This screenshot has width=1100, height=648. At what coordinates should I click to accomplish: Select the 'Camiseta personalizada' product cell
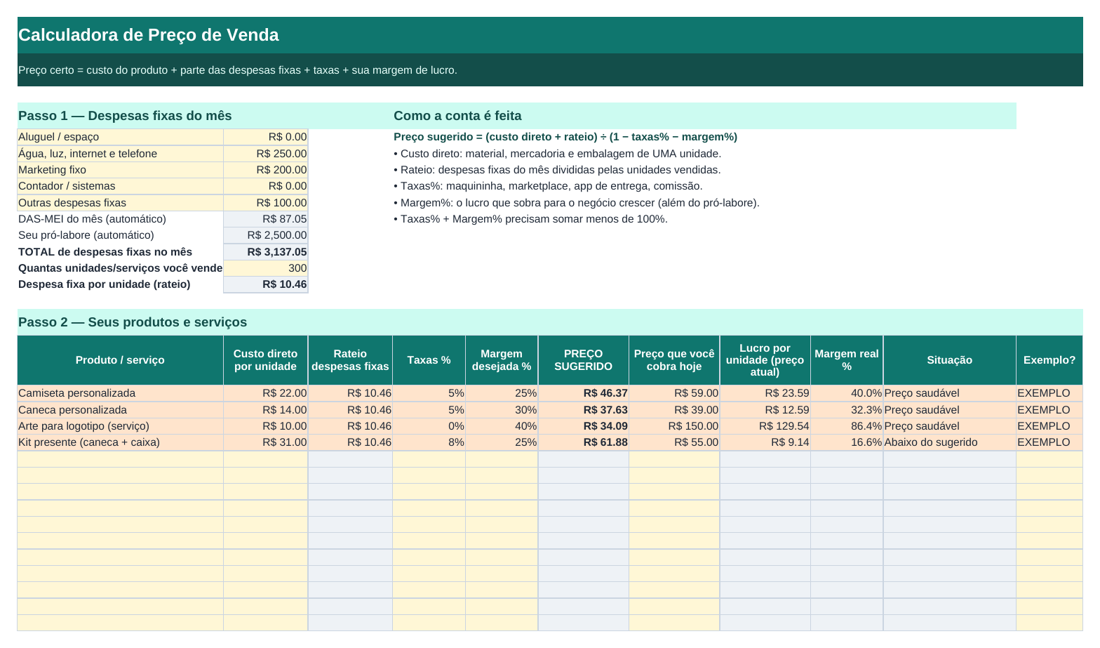(120, 393)
